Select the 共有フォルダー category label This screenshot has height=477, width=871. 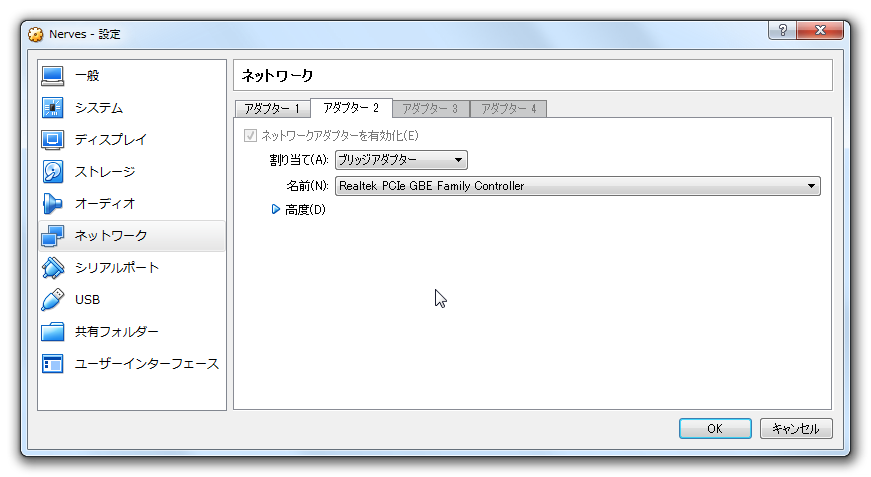(117, 332)
